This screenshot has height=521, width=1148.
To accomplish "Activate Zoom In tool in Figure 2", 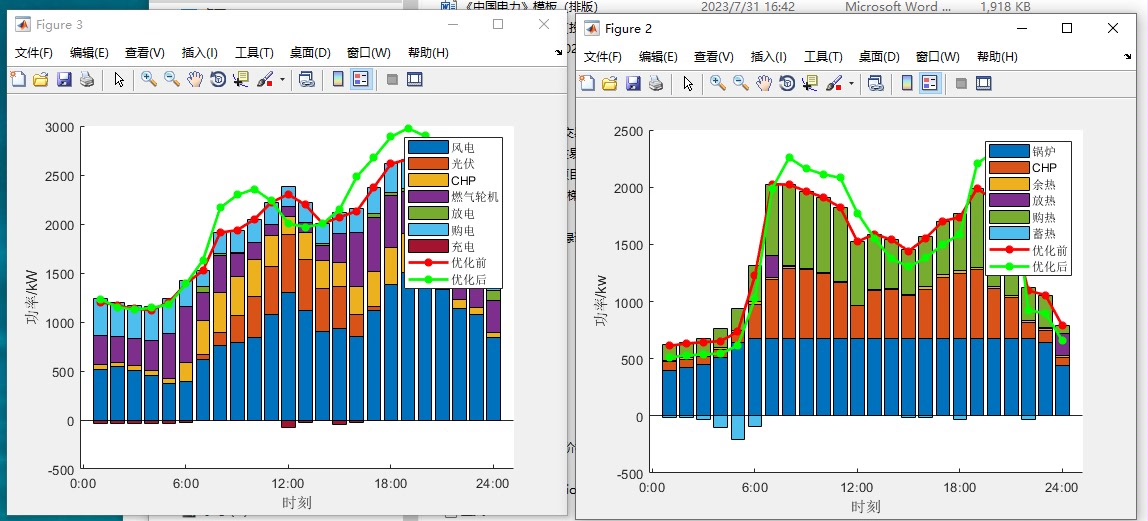I will [718, 83].
